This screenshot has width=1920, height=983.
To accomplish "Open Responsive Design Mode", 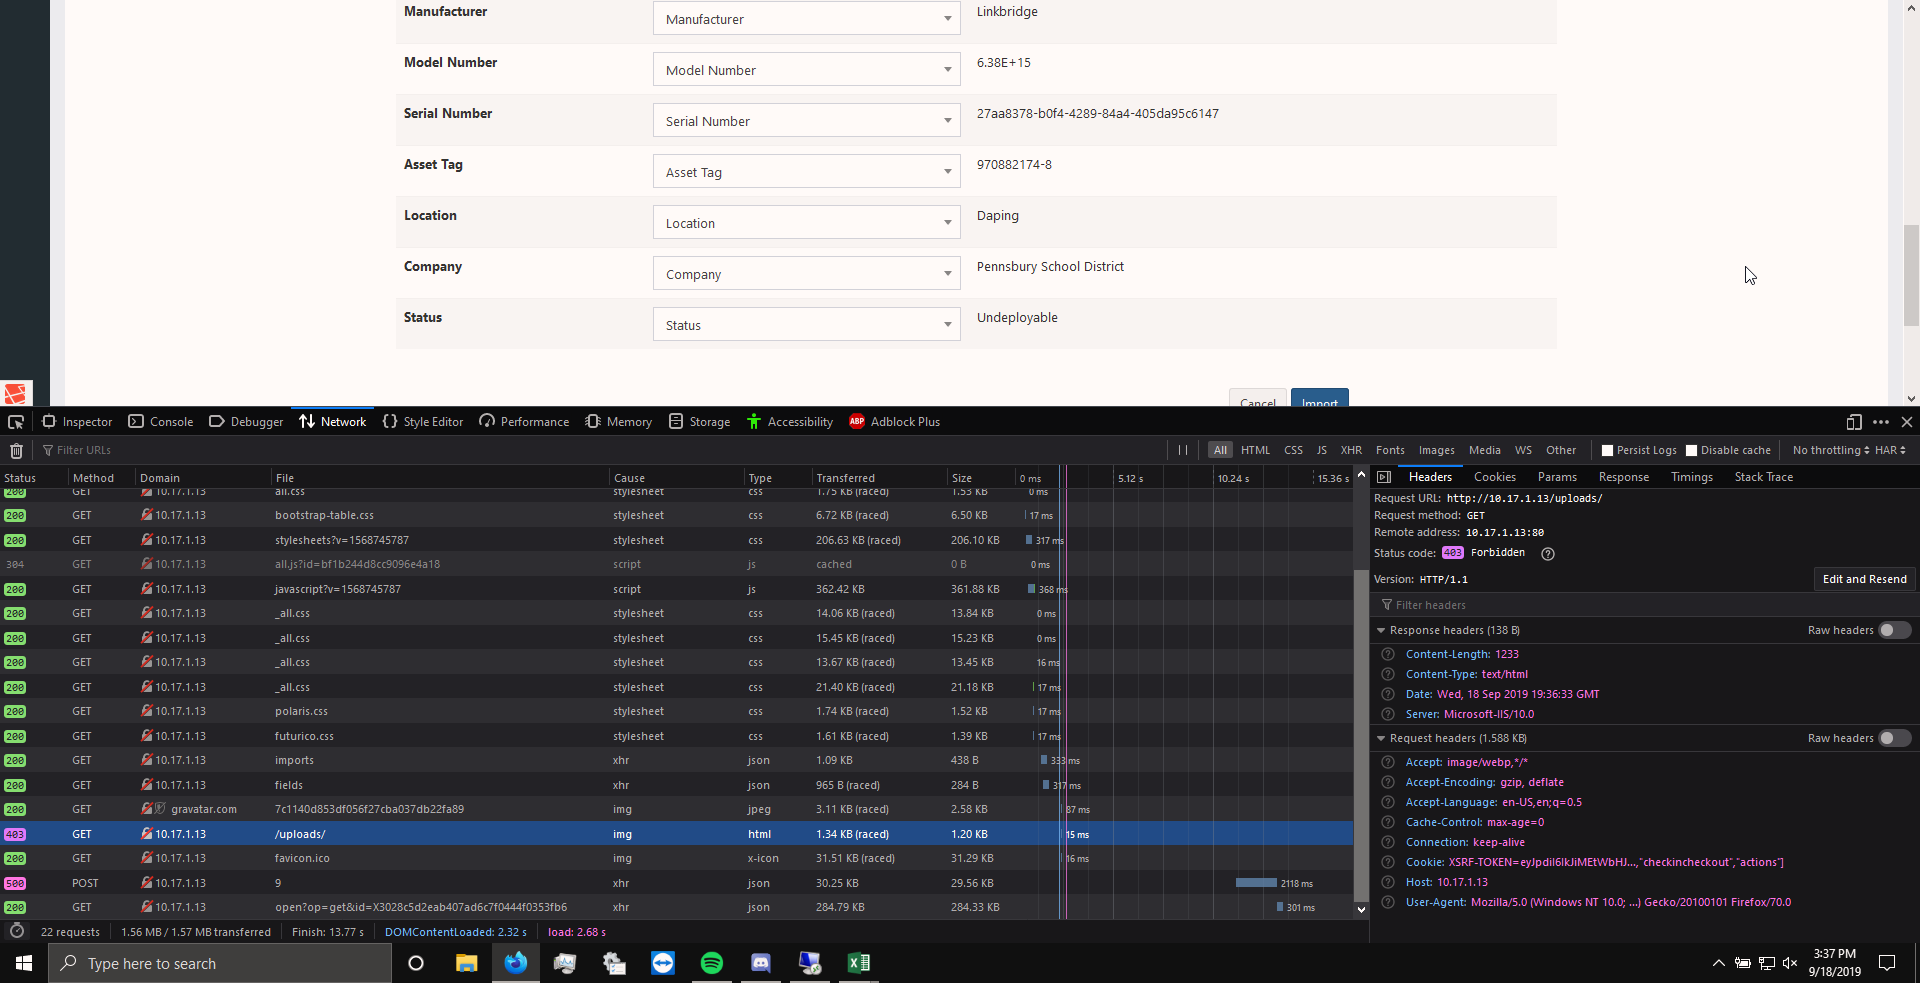I will point(1855,421).
